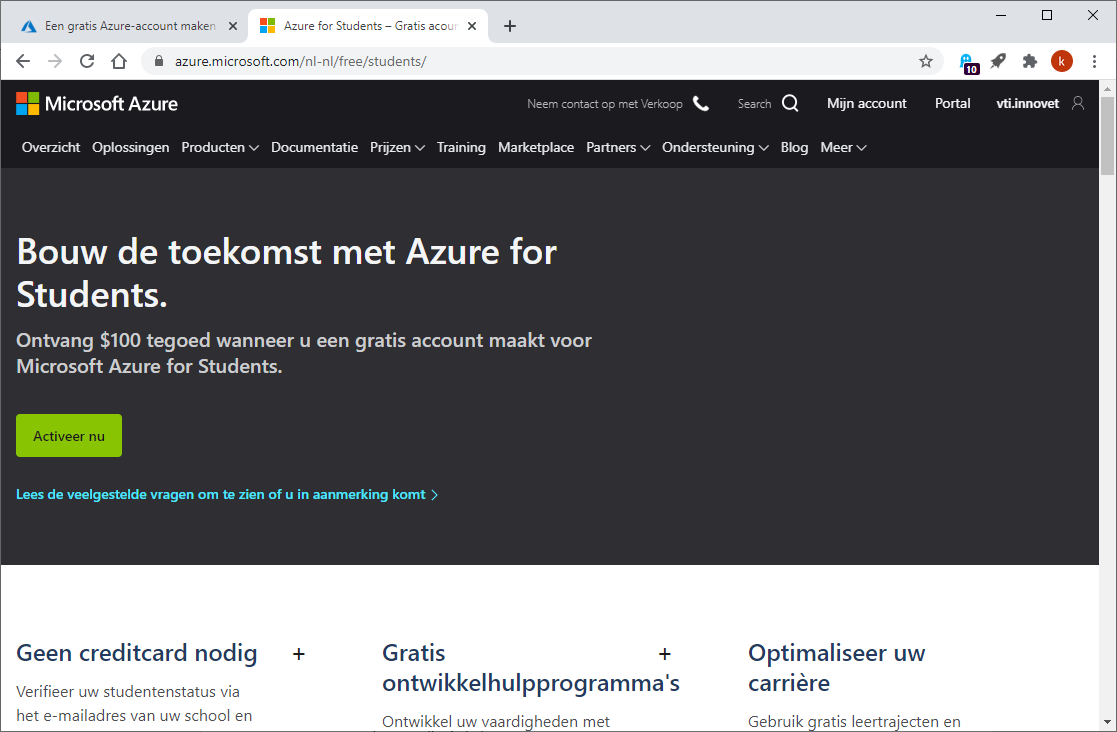Click the green 'Activeer nu' button
Viewport: 1117px width, 732px height.
click(x=69, y=436)
